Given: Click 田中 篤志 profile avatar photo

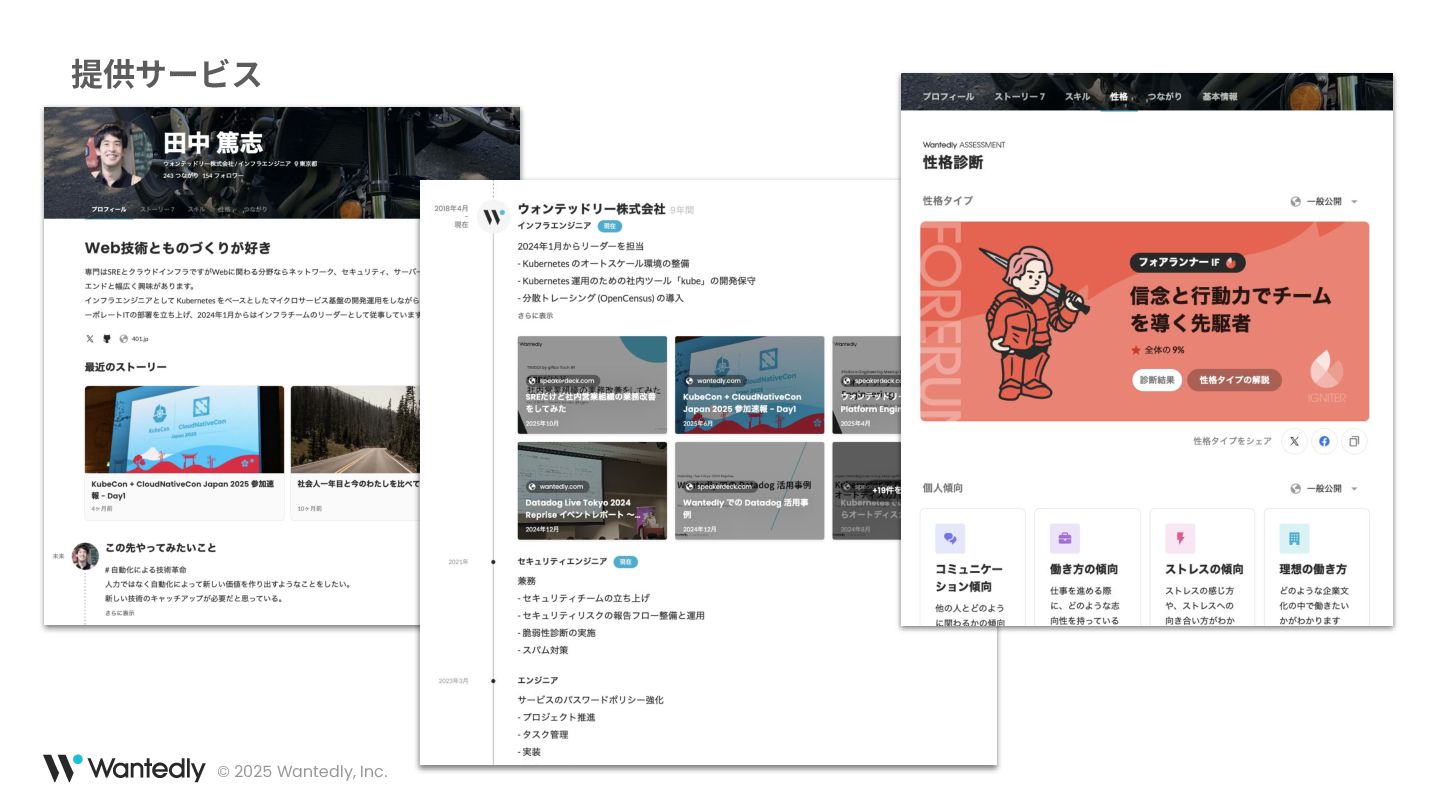Looking at the screenshot, I should pos(118,156).
